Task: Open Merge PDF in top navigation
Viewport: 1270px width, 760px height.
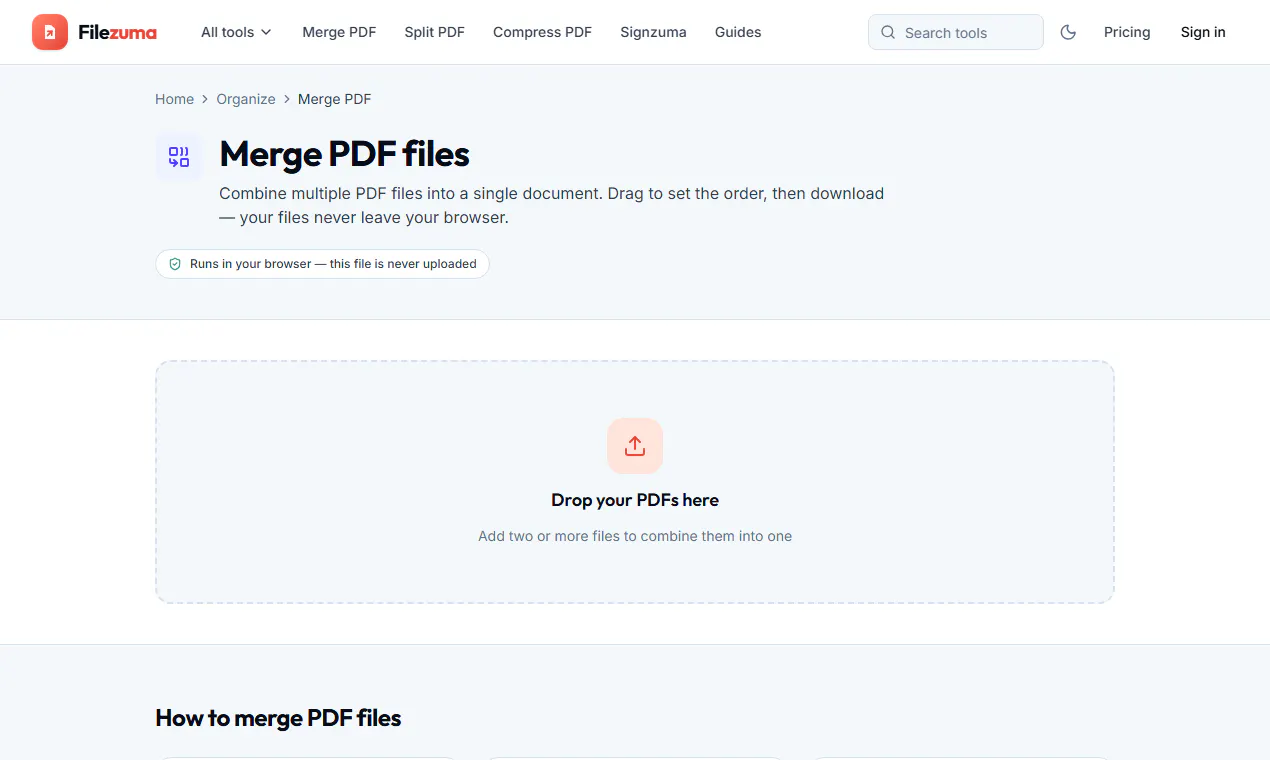Action: [339, 32]
